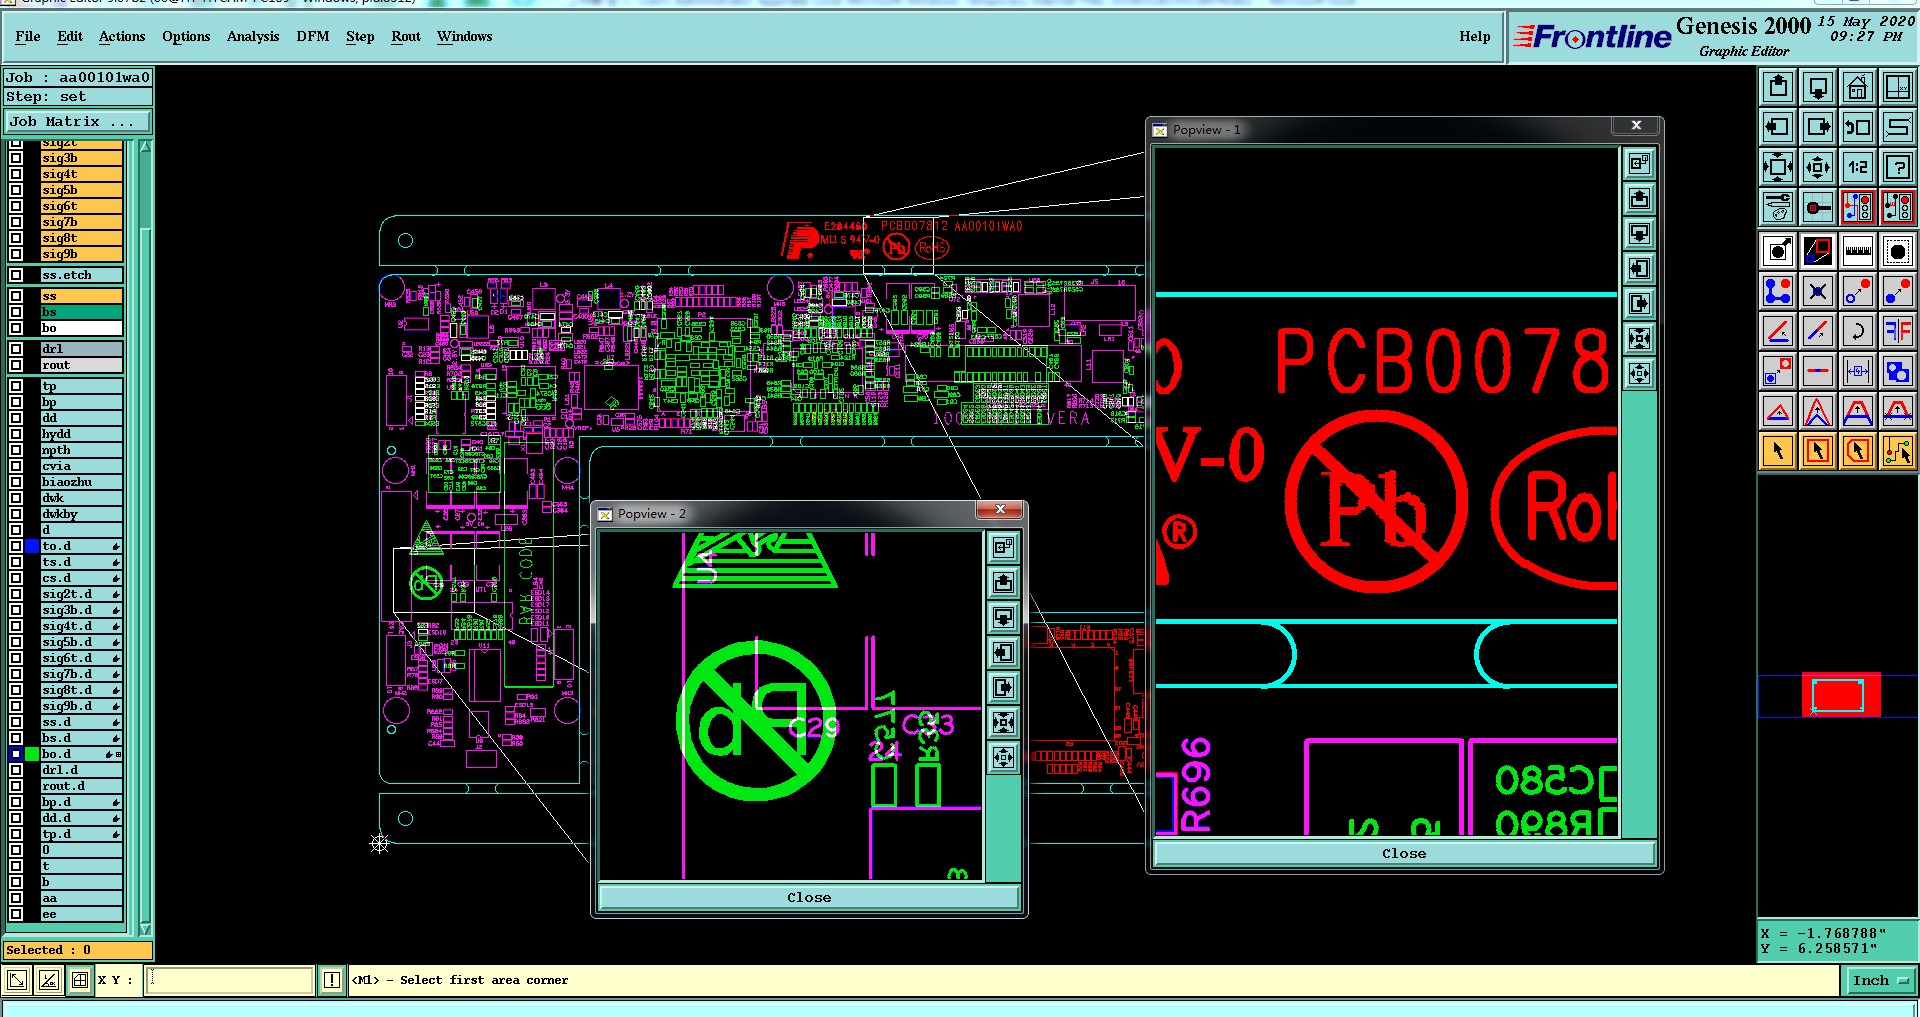The image size is (1920, 1017).
Task: Open the DFM menu
Action: 313,36
